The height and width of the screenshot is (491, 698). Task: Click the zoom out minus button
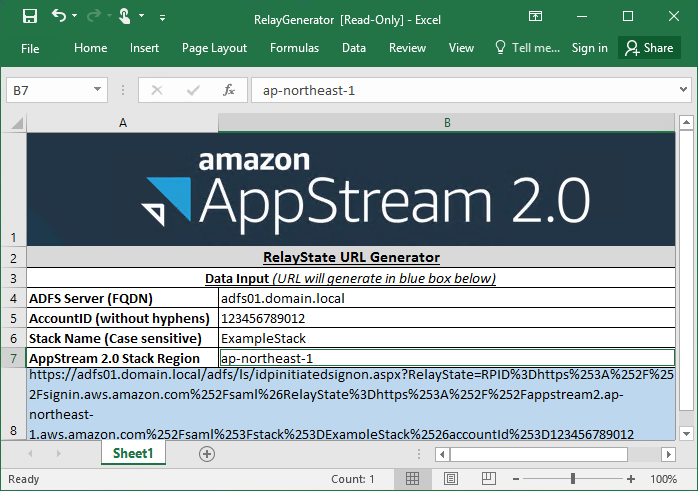pyautogui.click(x=516, y=479)
